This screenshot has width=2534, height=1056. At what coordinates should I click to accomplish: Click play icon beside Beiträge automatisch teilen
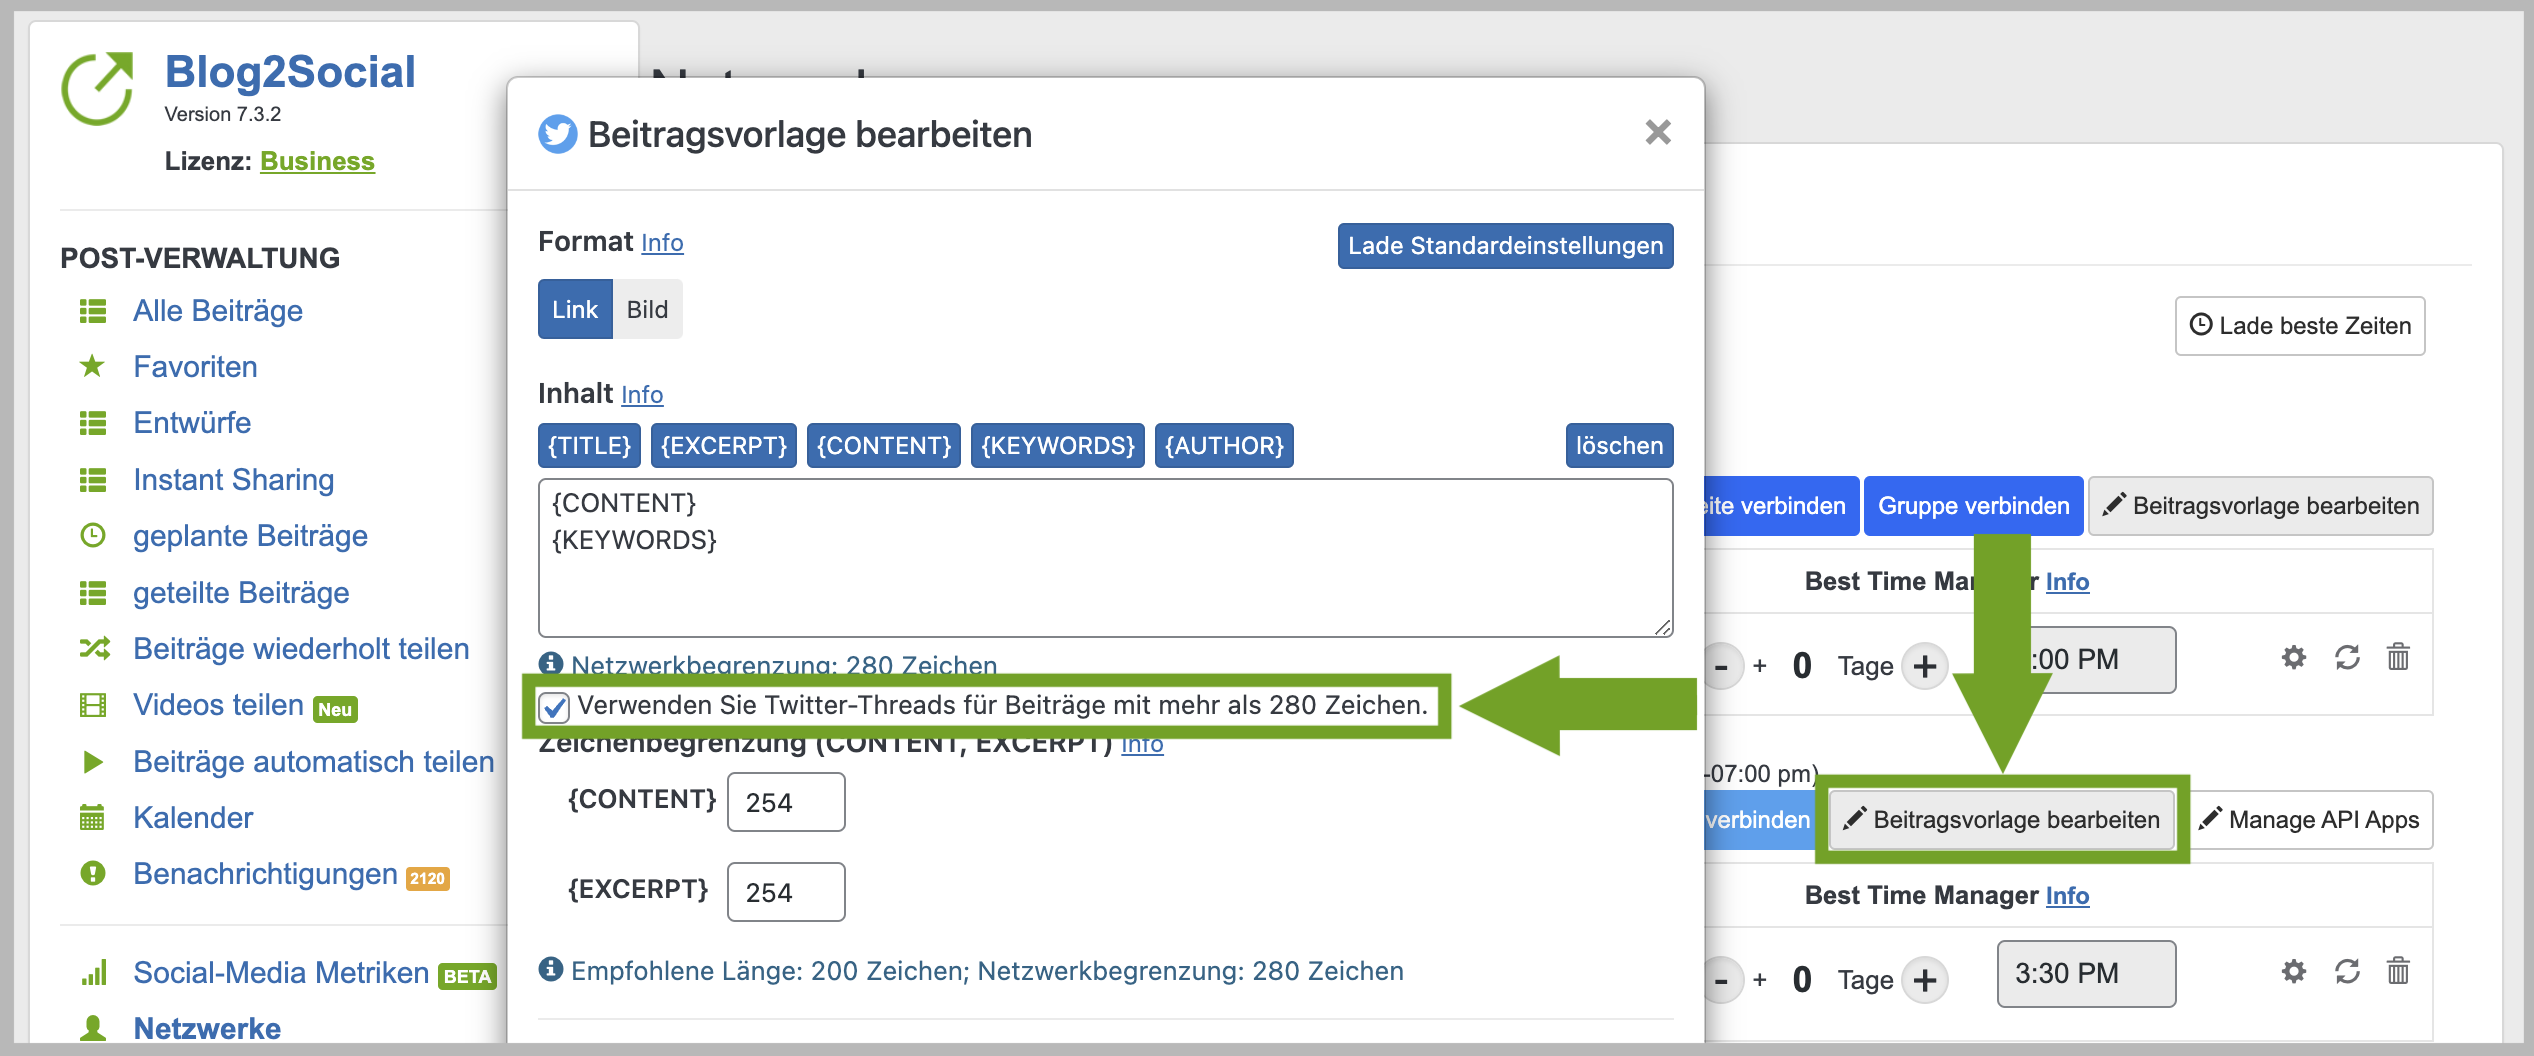point(93,762)
